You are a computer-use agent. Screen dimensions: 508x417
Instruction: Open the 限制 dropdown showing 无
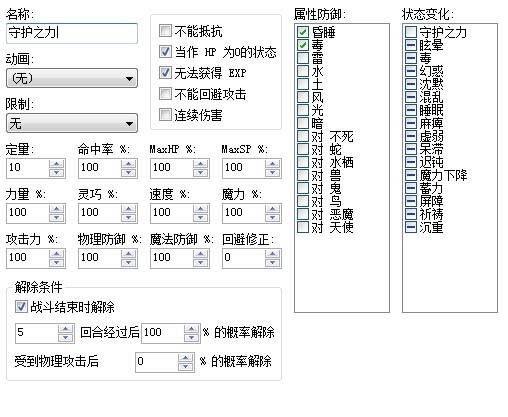[x=72, y=123]
